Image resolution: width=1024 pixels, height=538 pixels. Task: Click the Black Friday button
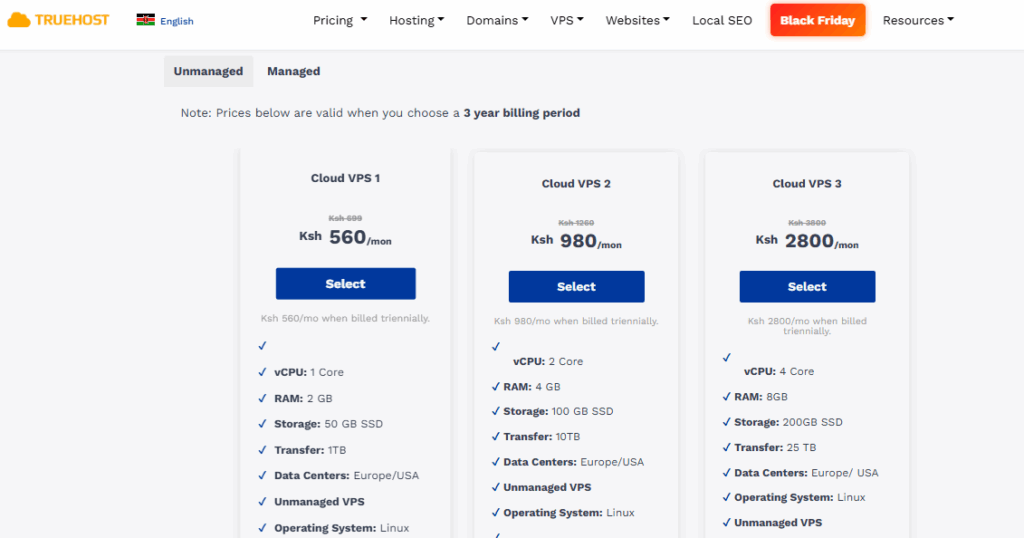click(x=817, y=20)
